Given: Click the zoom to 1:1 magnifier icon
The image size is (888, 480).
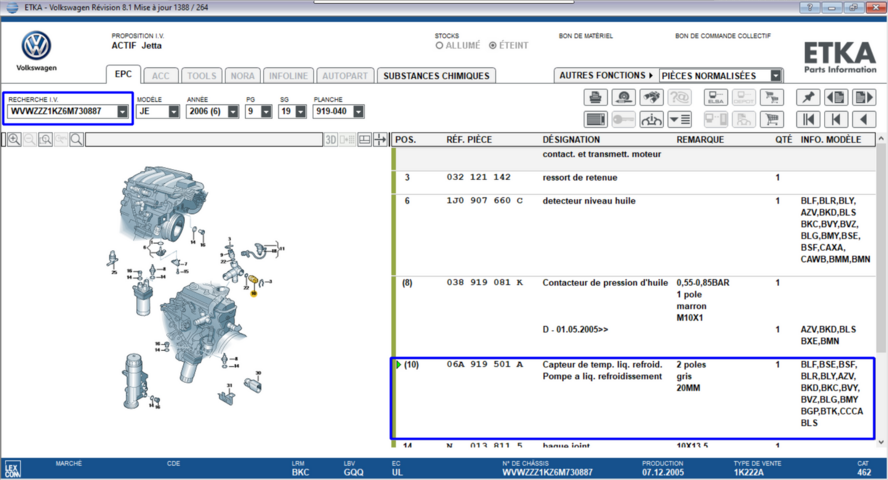Looking at the screenshot, I should [x=45, y=139].
